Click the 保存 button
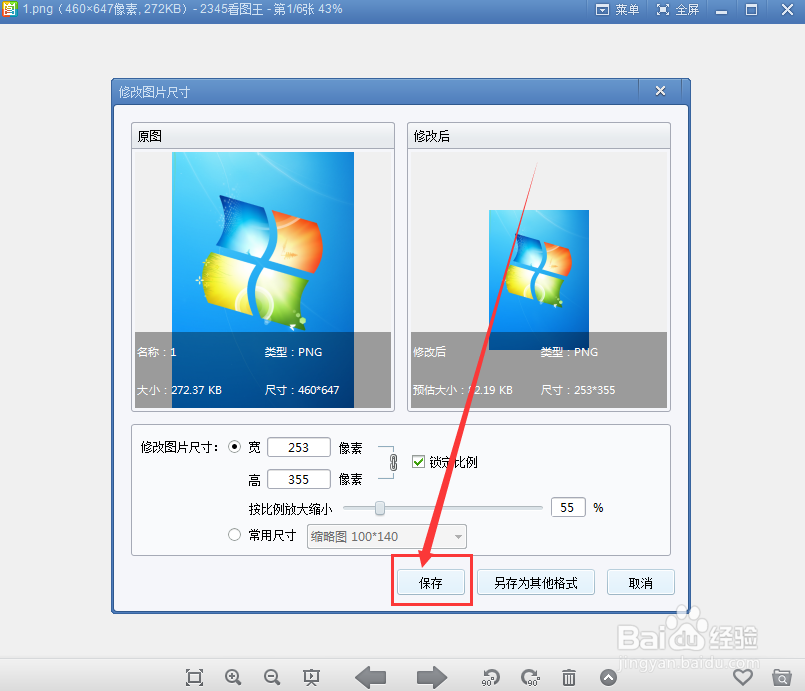The width and height of the screenshot is (805, 691). click(x=431, y=583)
